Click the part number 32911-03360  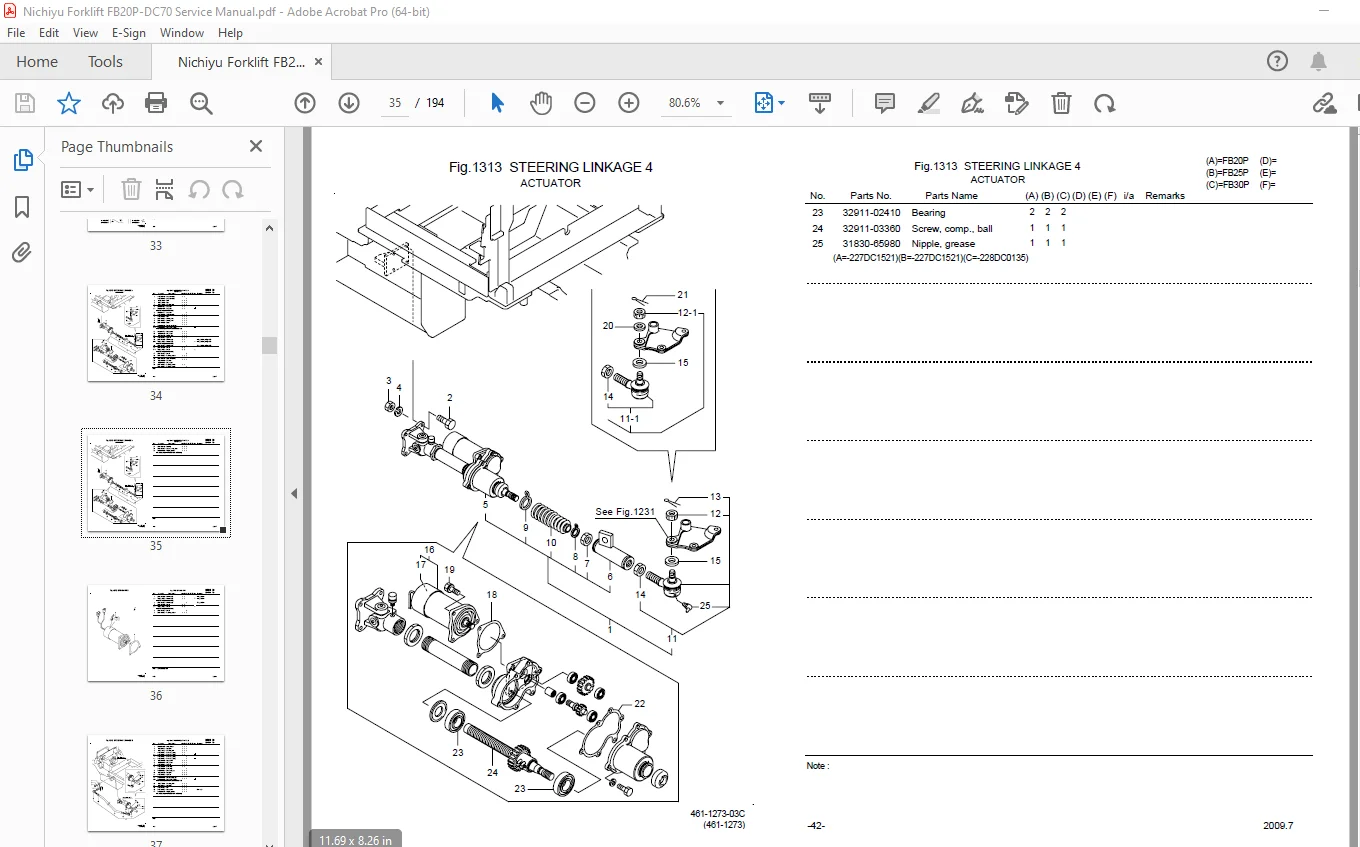coord(871,229)
